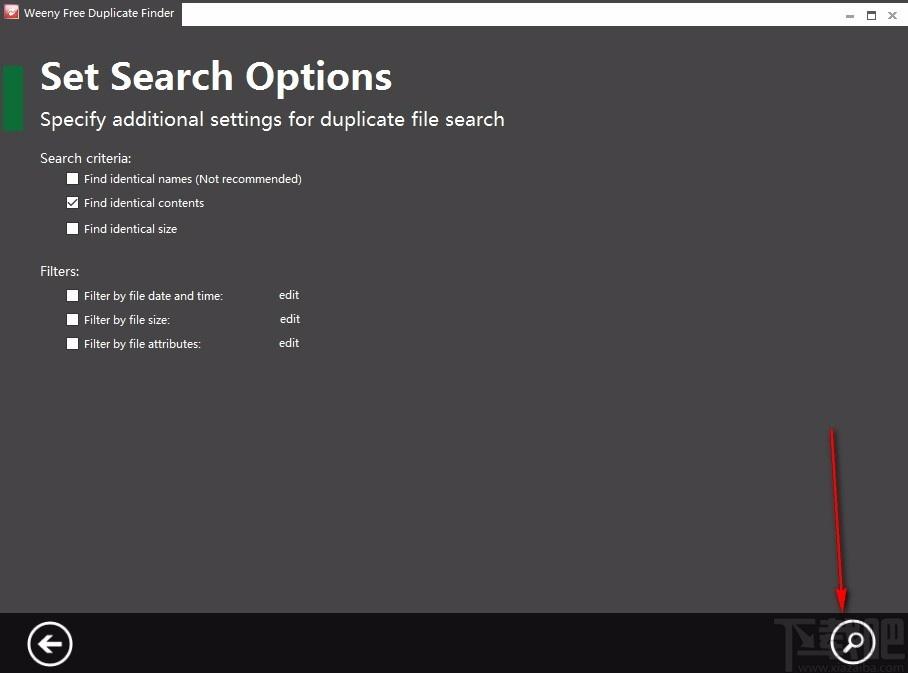Viewport: 908px width, 673px height.
Task: Edit the file size filter
Action: (x=290, y=319)
